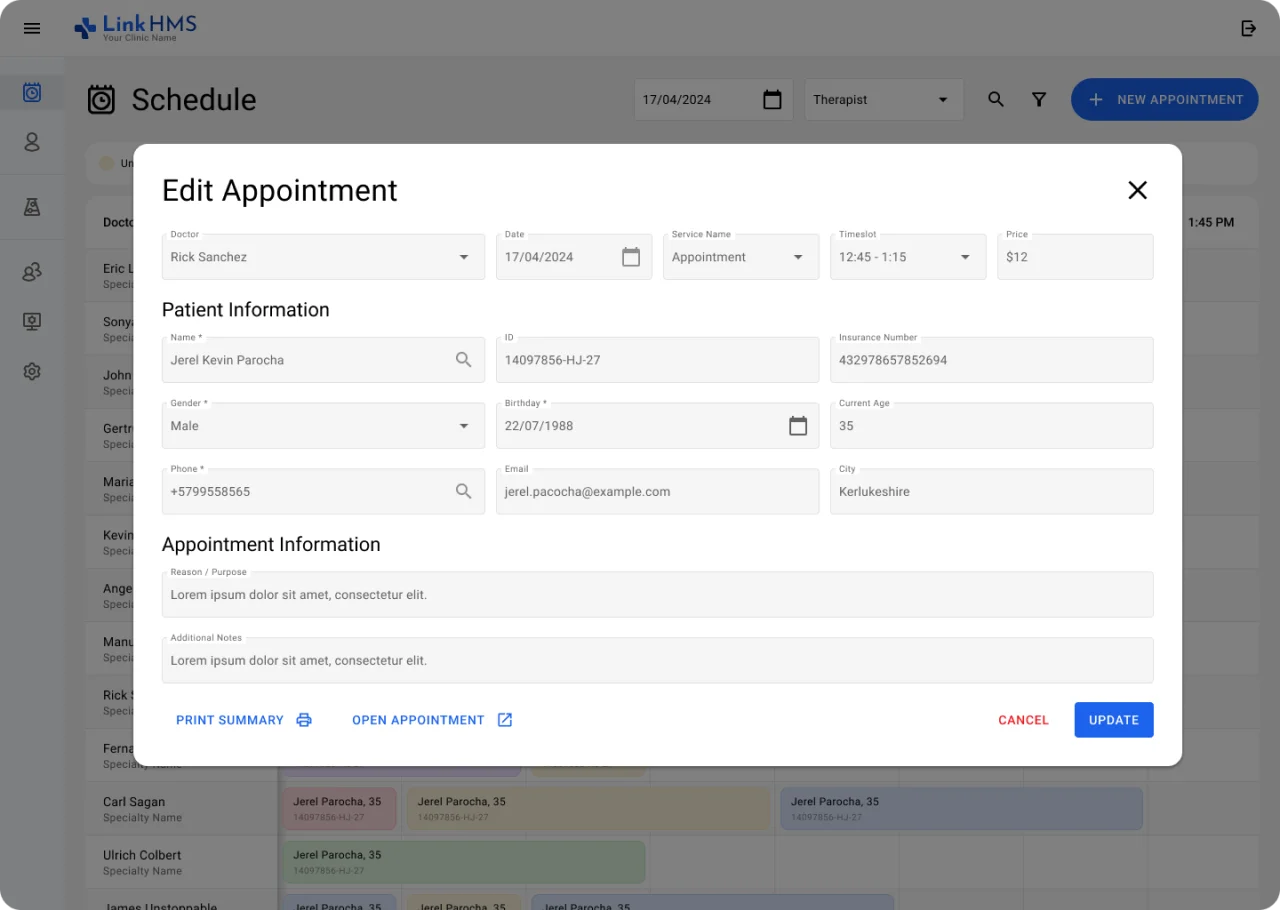Click Print Summary button

tap(244, 720)
